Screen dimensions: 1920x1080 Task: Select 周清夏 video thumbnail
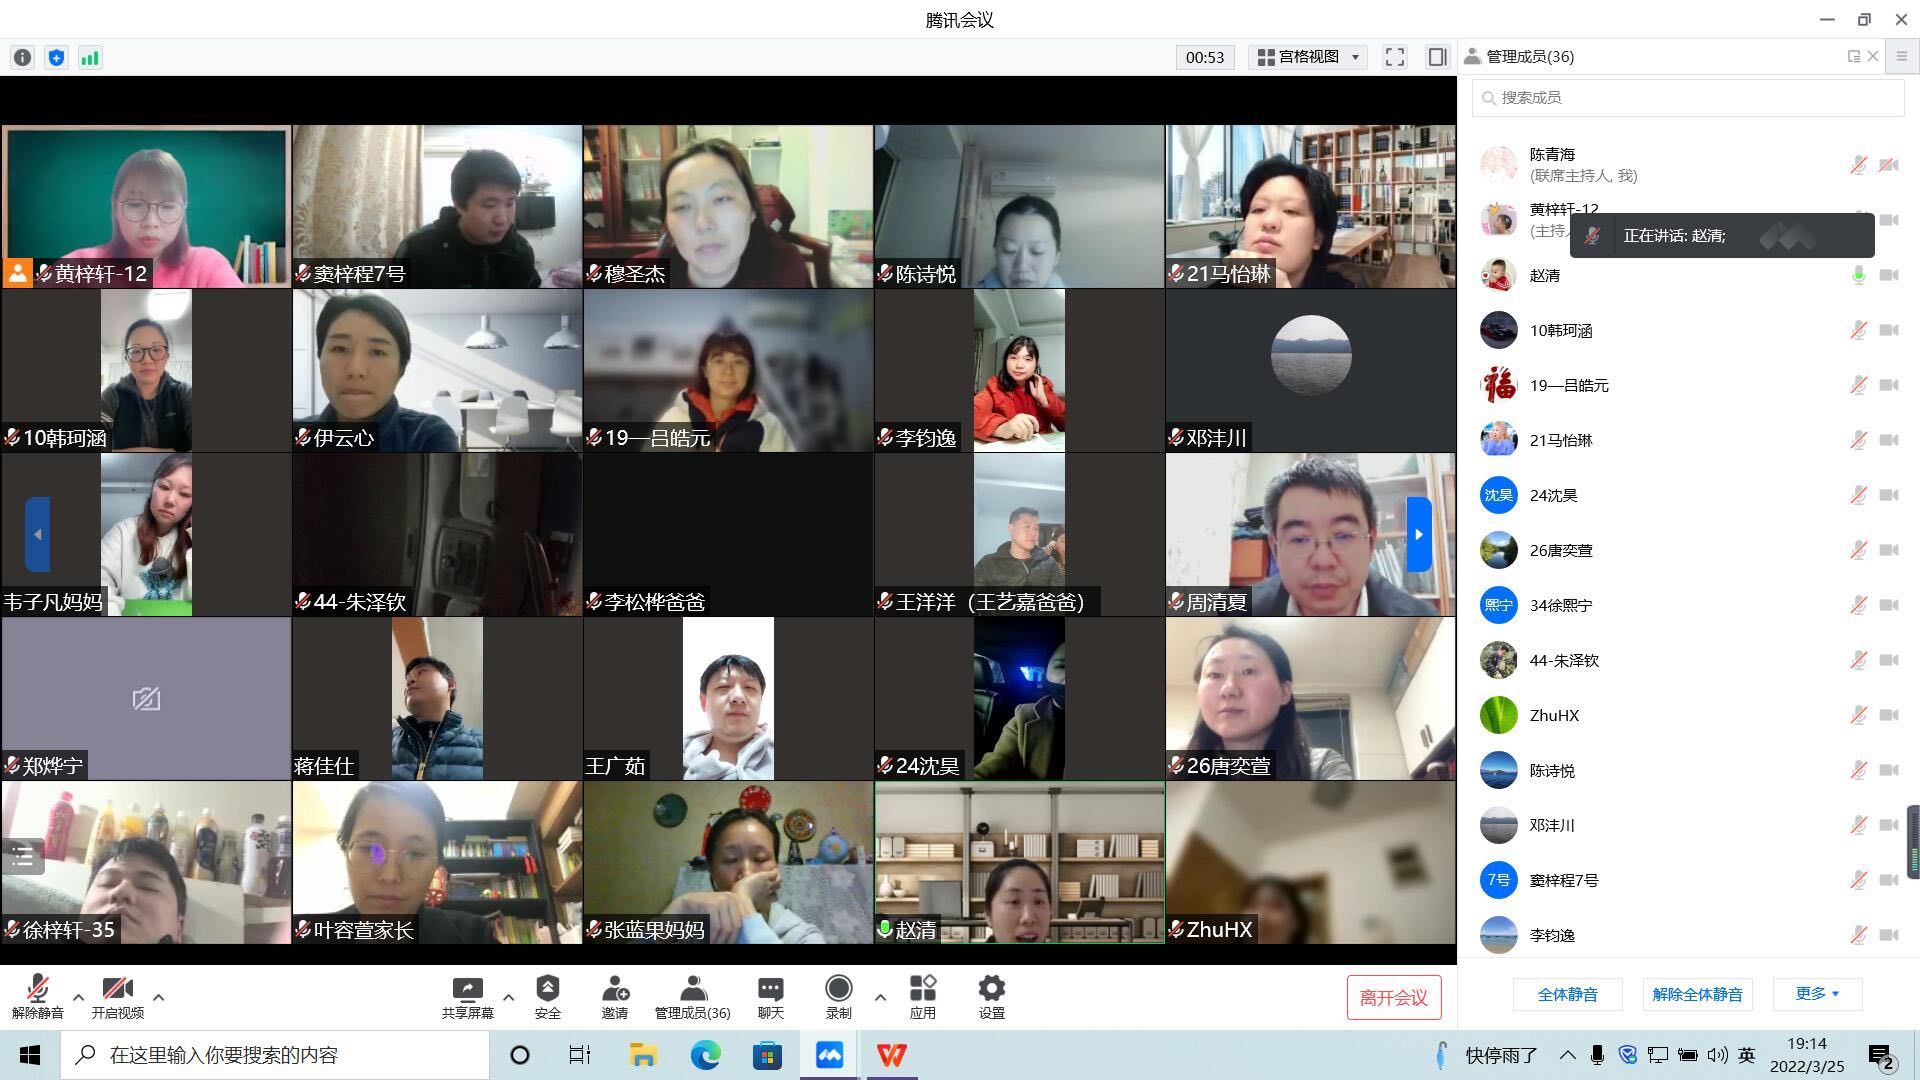[1310, 534]
